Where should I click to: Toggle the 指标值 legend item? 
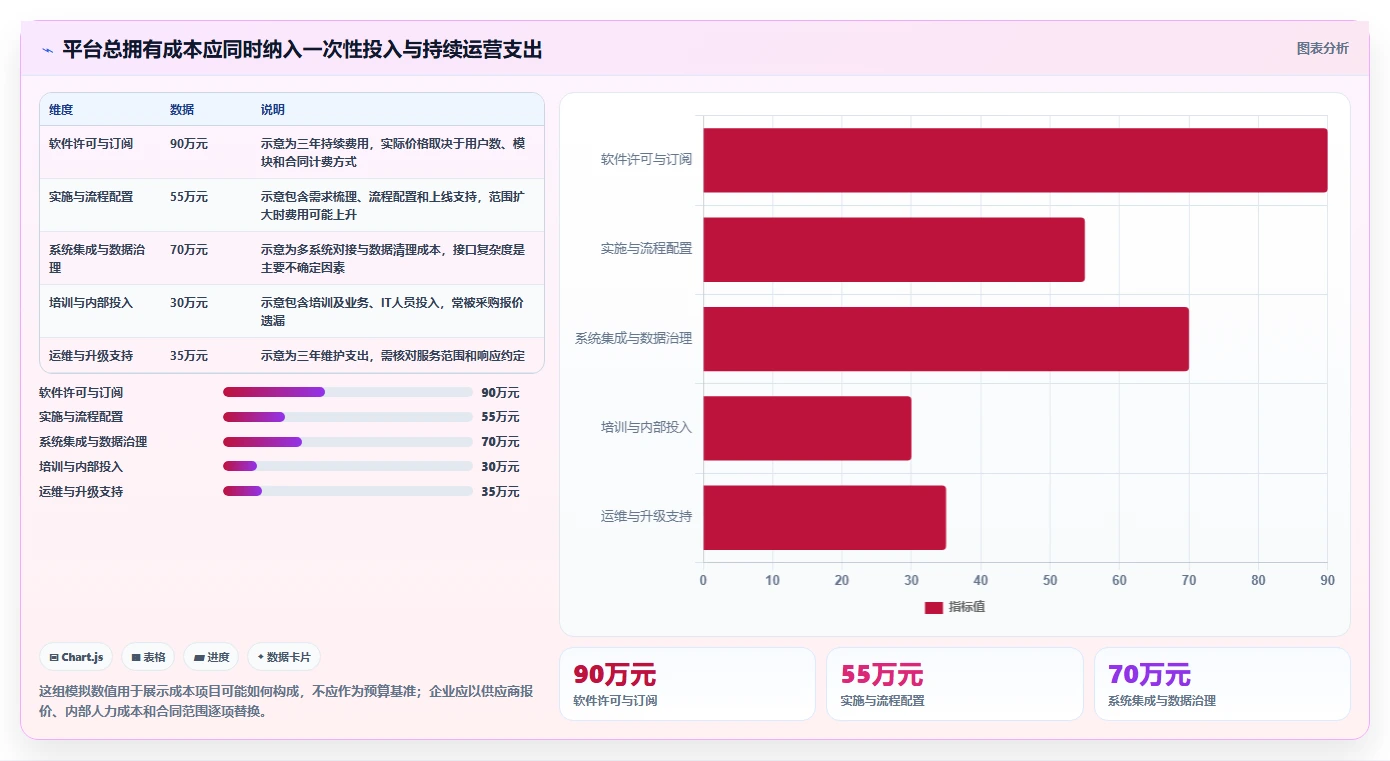click(954, 607)
